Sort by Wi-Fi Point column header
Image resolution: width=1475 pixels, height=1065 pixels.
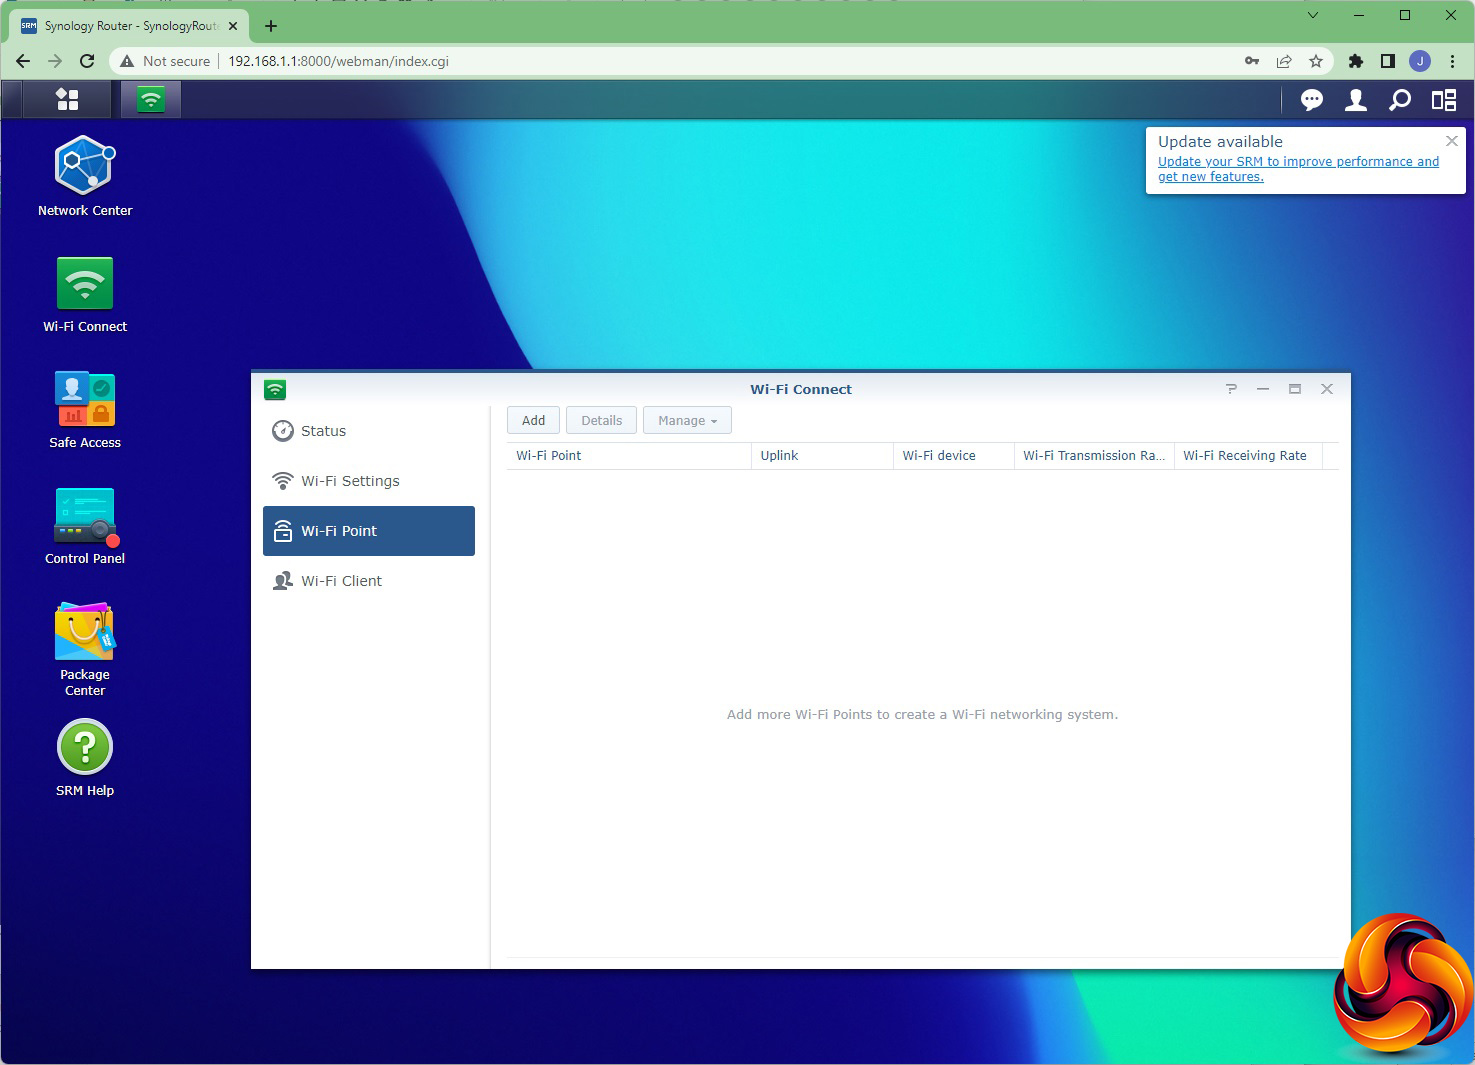(x=628, y=455)
